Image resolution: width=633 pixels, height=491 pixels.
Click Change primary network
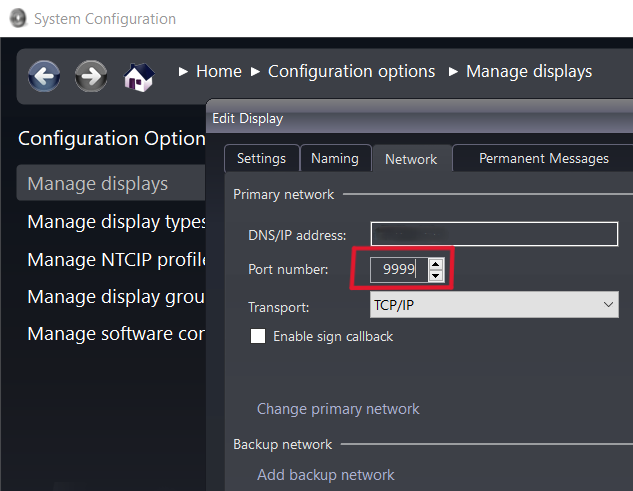(x=338, y=409)
